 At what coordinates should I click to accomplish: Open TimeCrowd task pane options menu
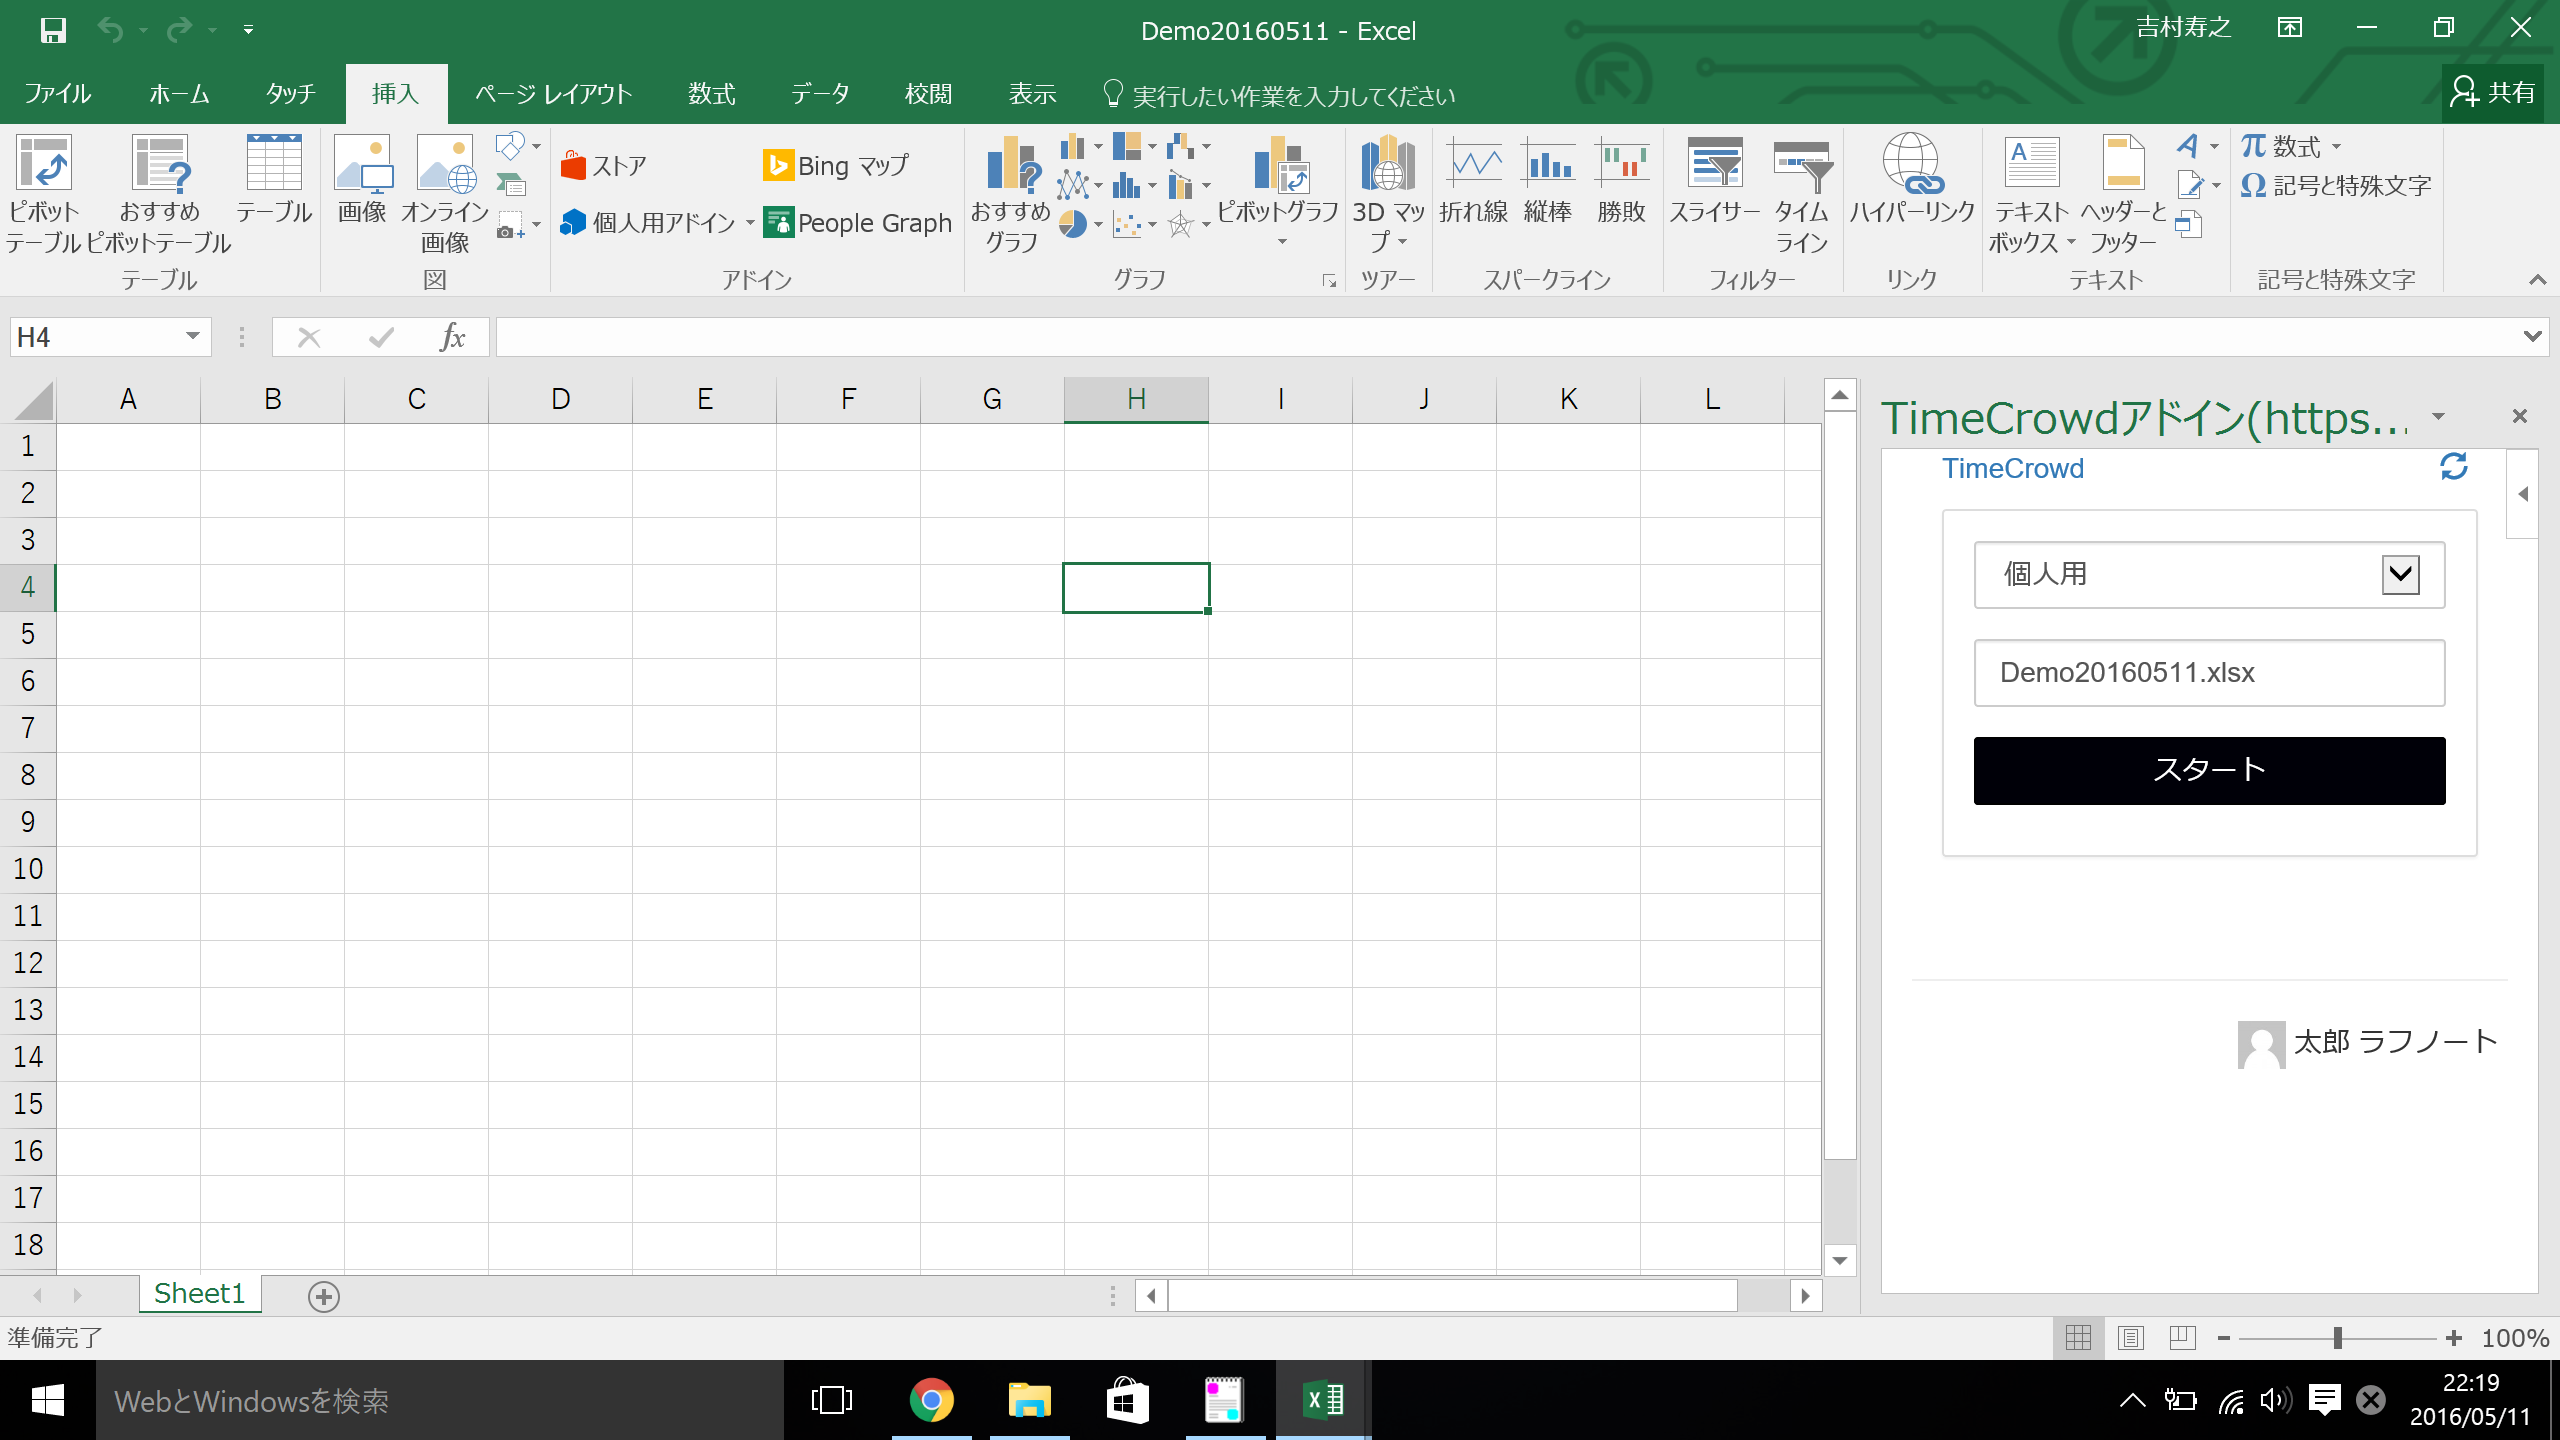(2439, 416)
